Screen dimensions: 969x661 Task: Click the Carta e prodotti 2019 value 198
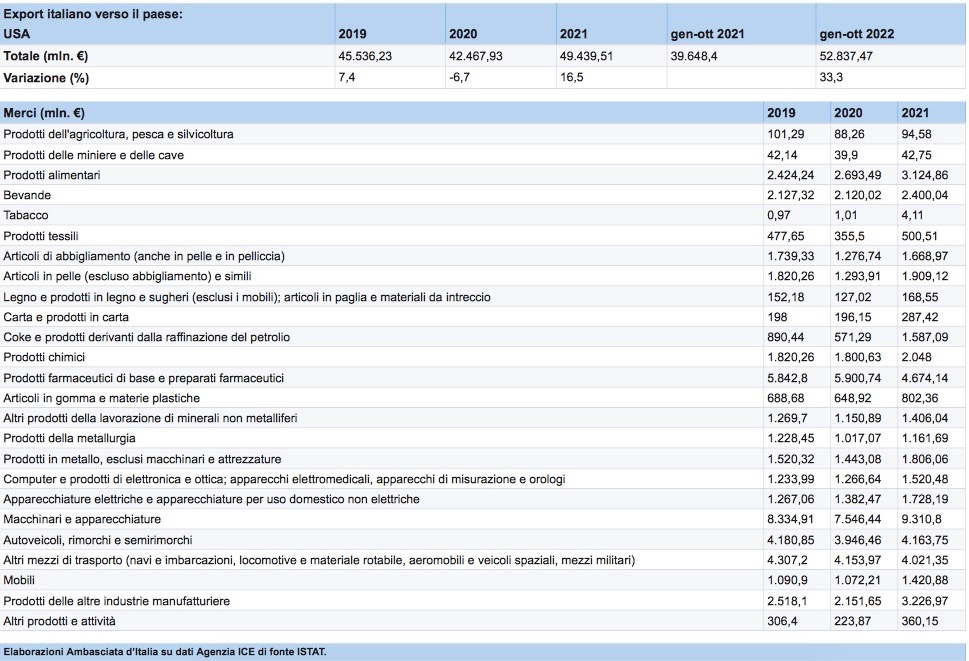[x=777, y=317]
